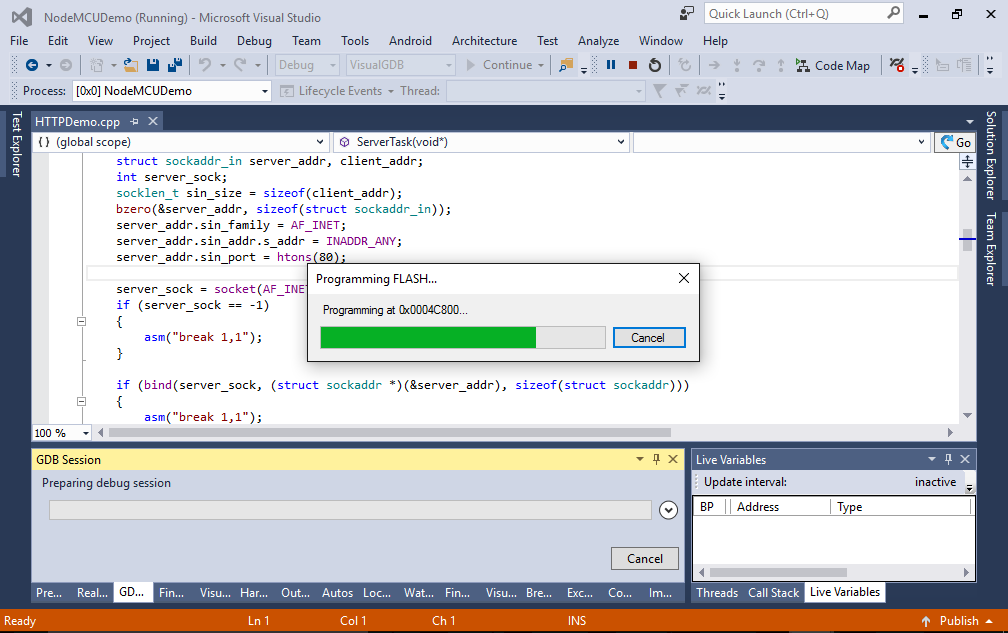Collapse the if (server_sock == -1) code block
The image size is (1008, 633).
[x=82, y=321]
